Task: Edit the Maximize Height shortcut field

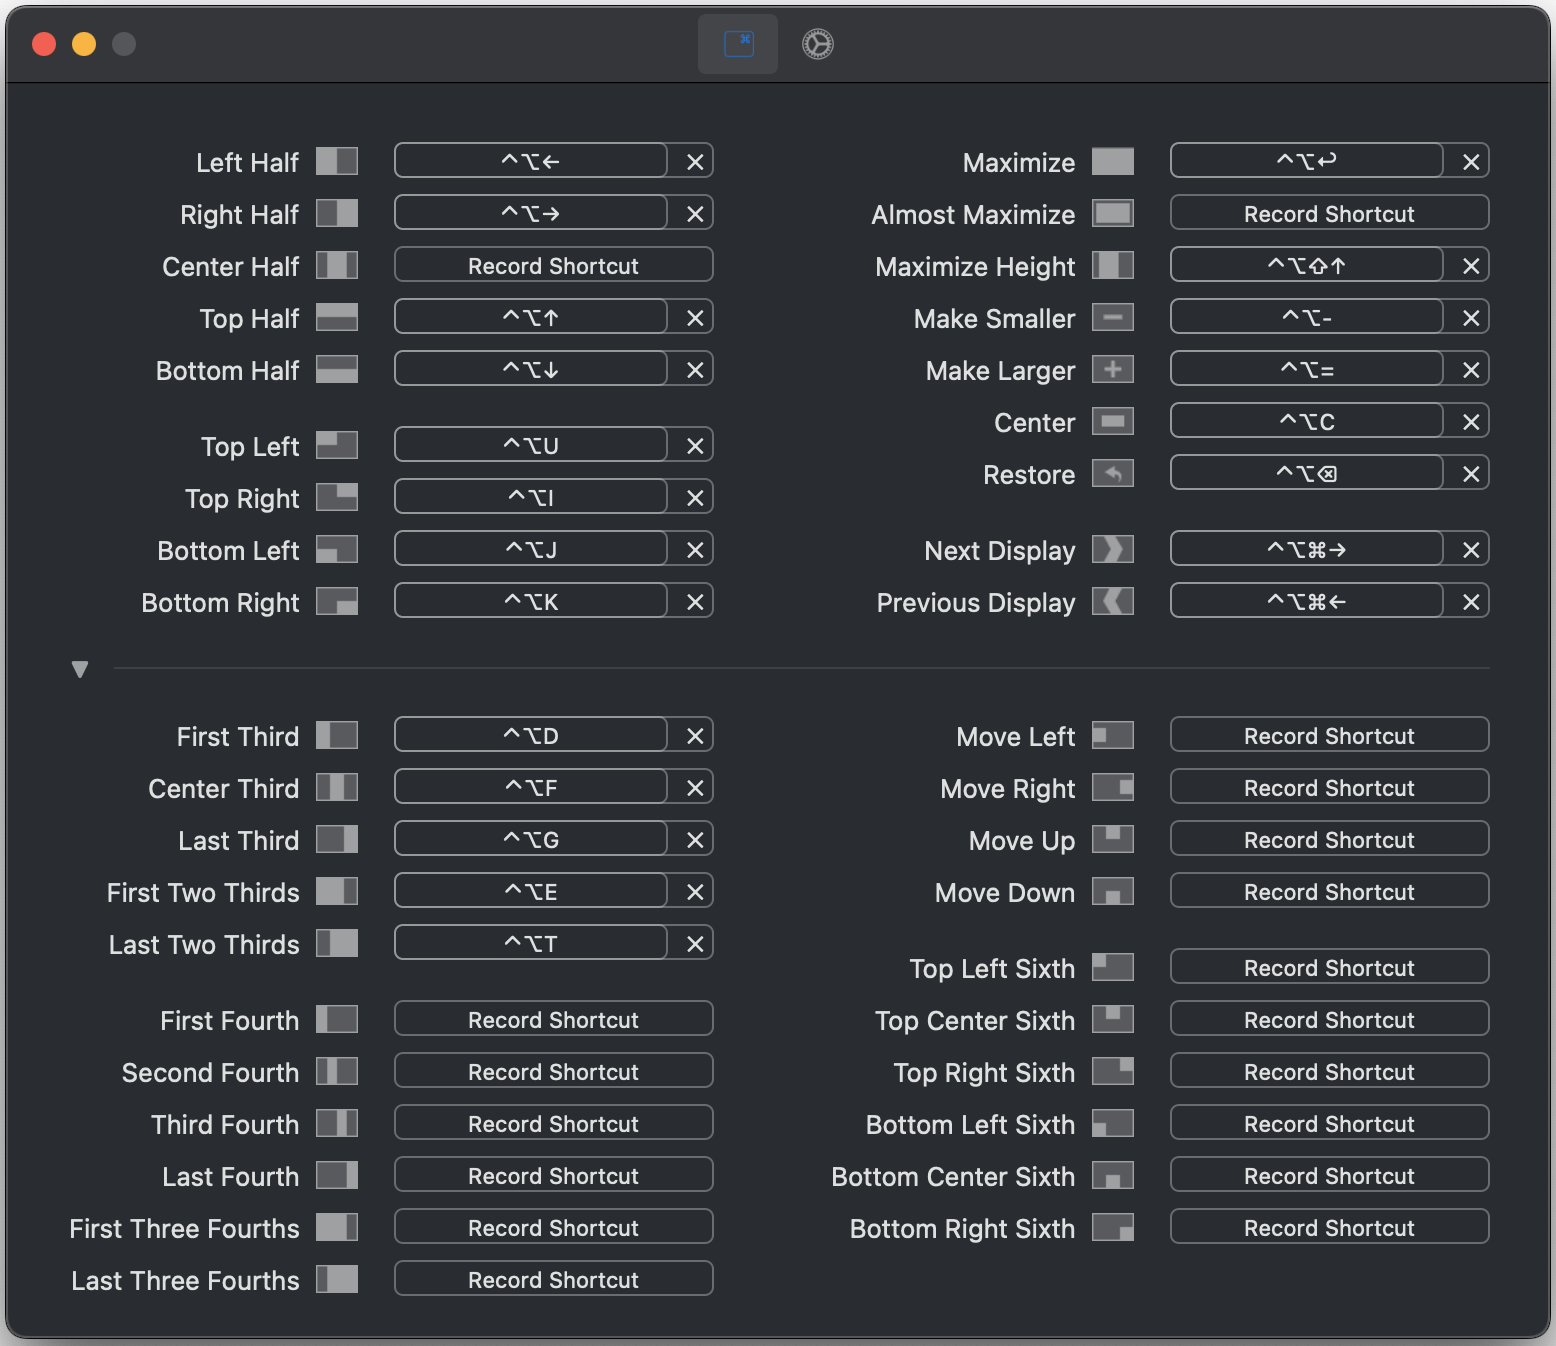Action: [1307, 265]
